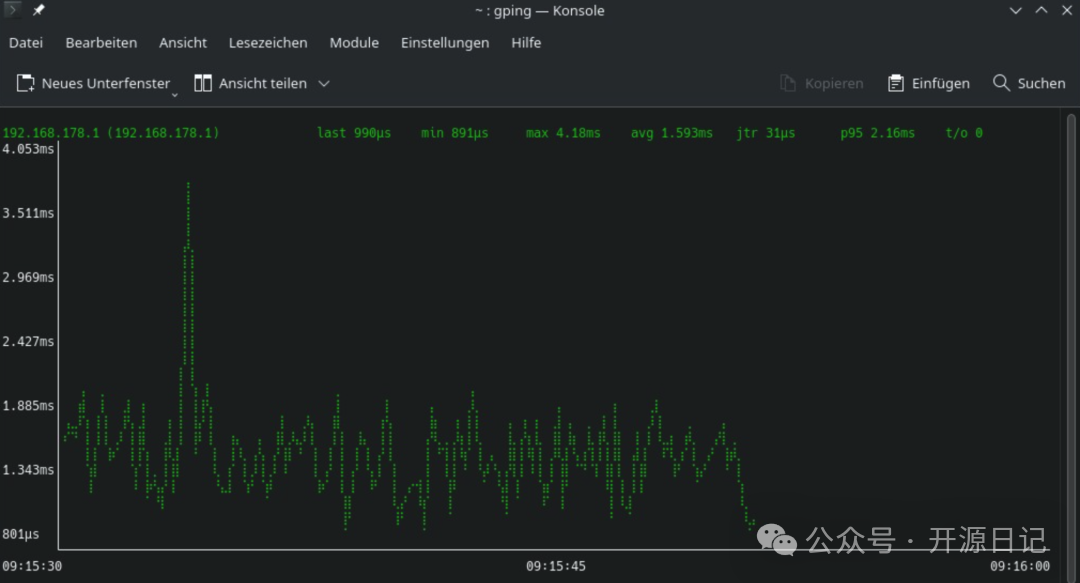Viewport: 1080px width, 583px height.
Task: Click the 'max 4.18ms' statistic
Action: 563,133
